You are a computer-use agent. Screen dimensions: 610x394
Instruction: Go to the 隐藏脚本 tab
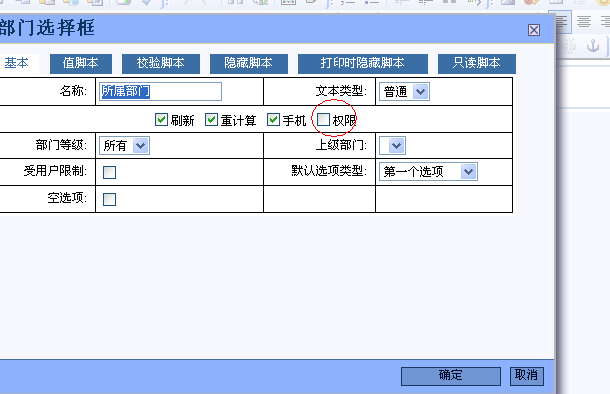[x=249, y=63]
